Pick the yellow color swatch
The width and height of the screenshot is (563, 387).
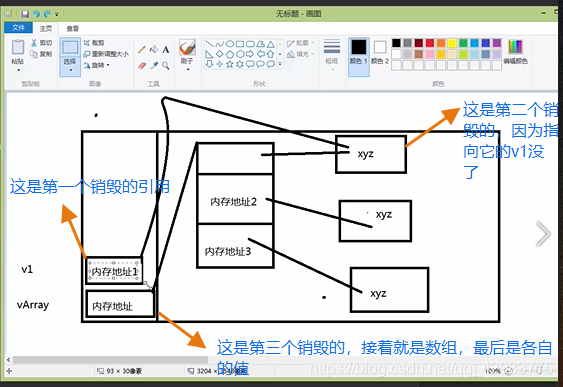click(452, 43)
